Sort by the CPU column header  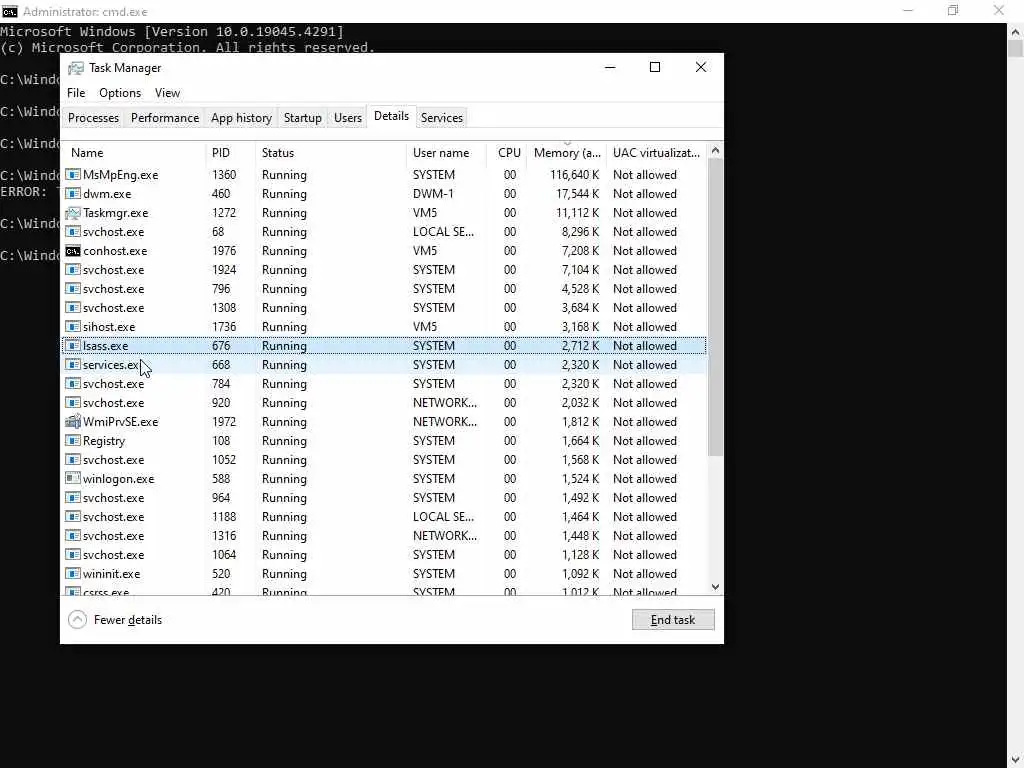click(x=507, y=153)
